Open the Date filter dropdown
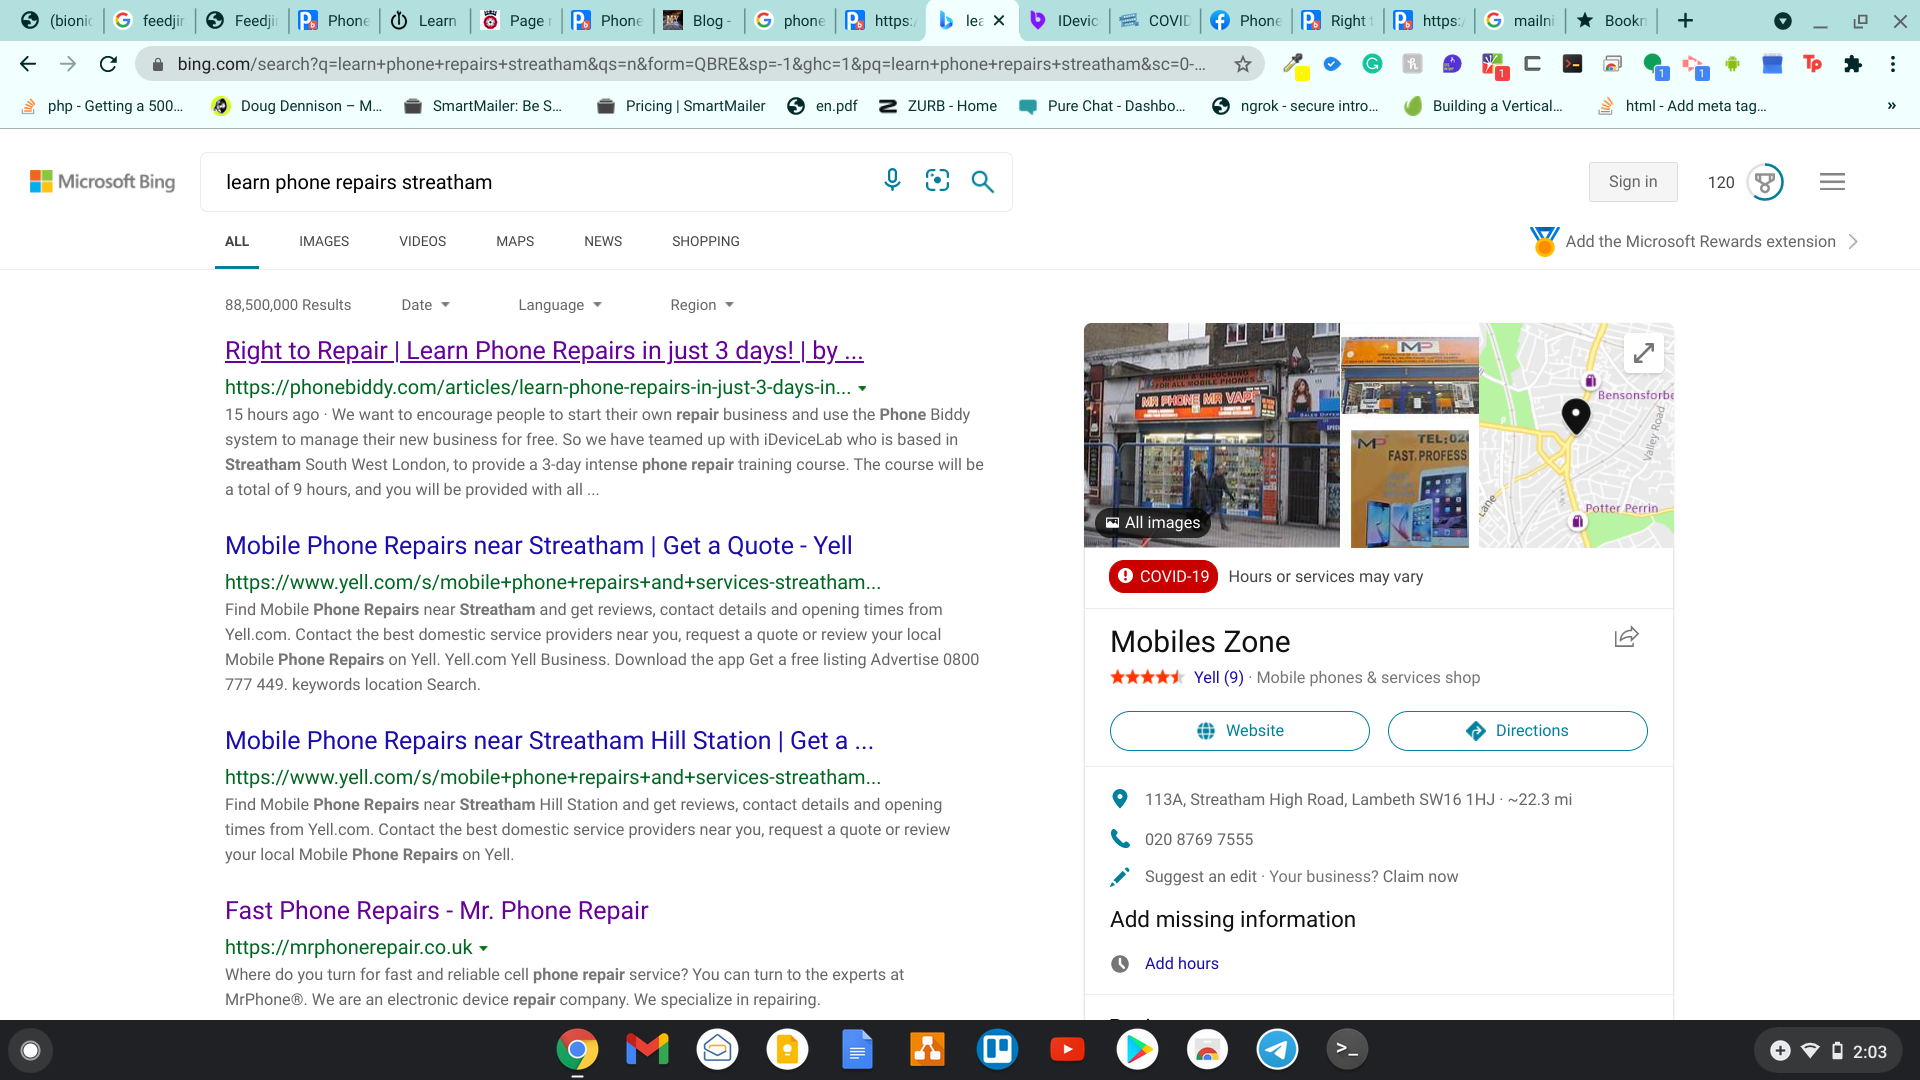 425,305
